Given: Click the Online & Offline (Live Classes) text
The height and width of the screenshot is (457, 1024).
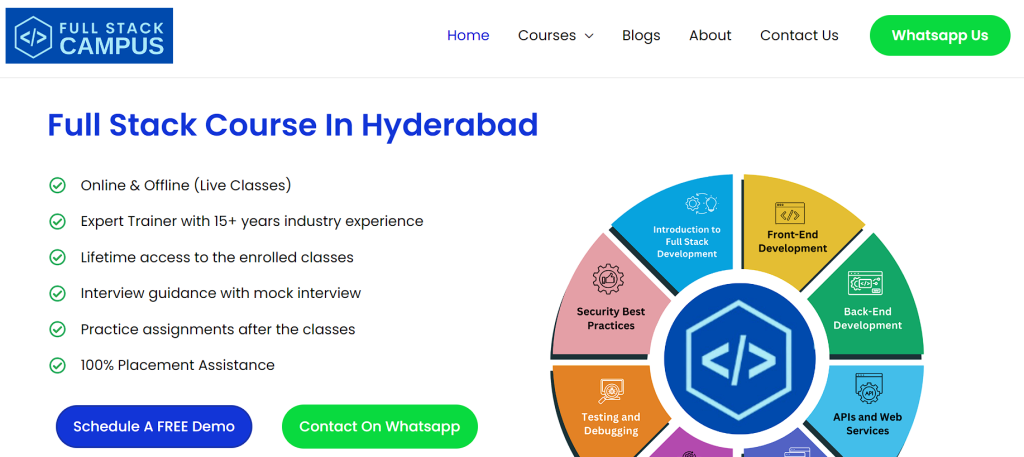Looking at the screenshot, I should pos(186,185).
